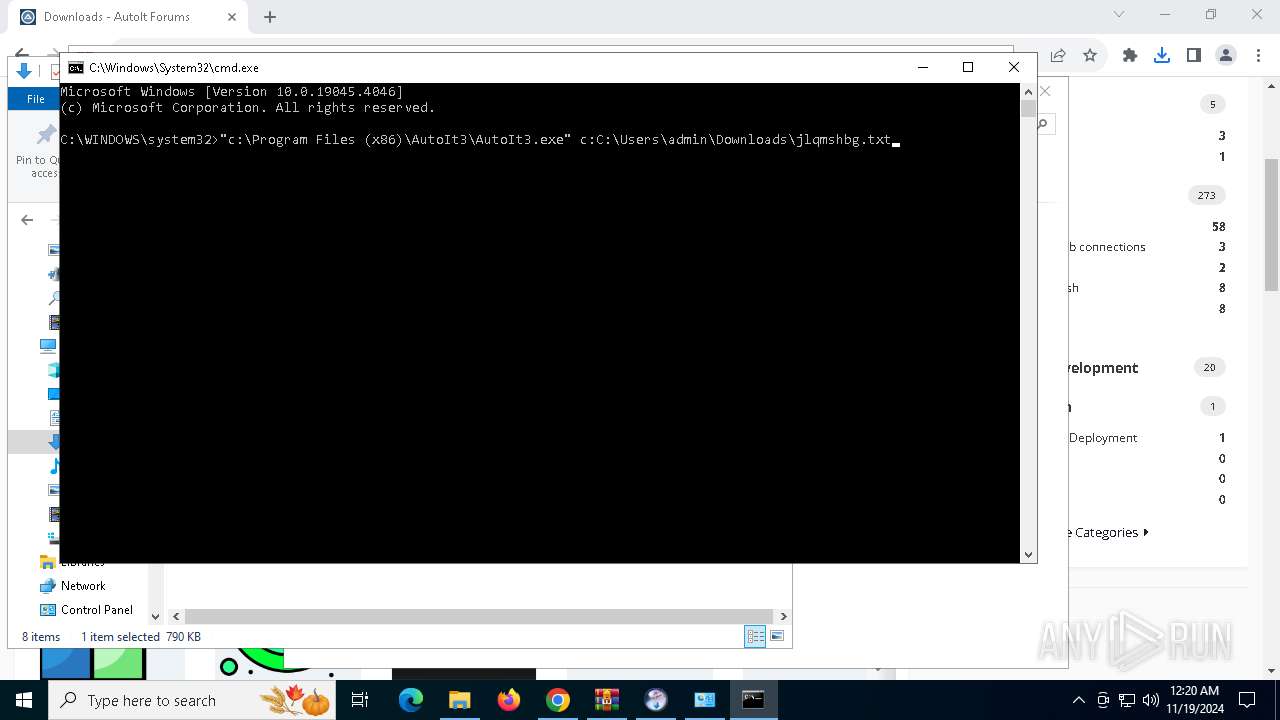The height and width of the screenshot is (720, 1280).
Task: Launch Microsoft Edge from the taskbar
Action: point(410,700)
